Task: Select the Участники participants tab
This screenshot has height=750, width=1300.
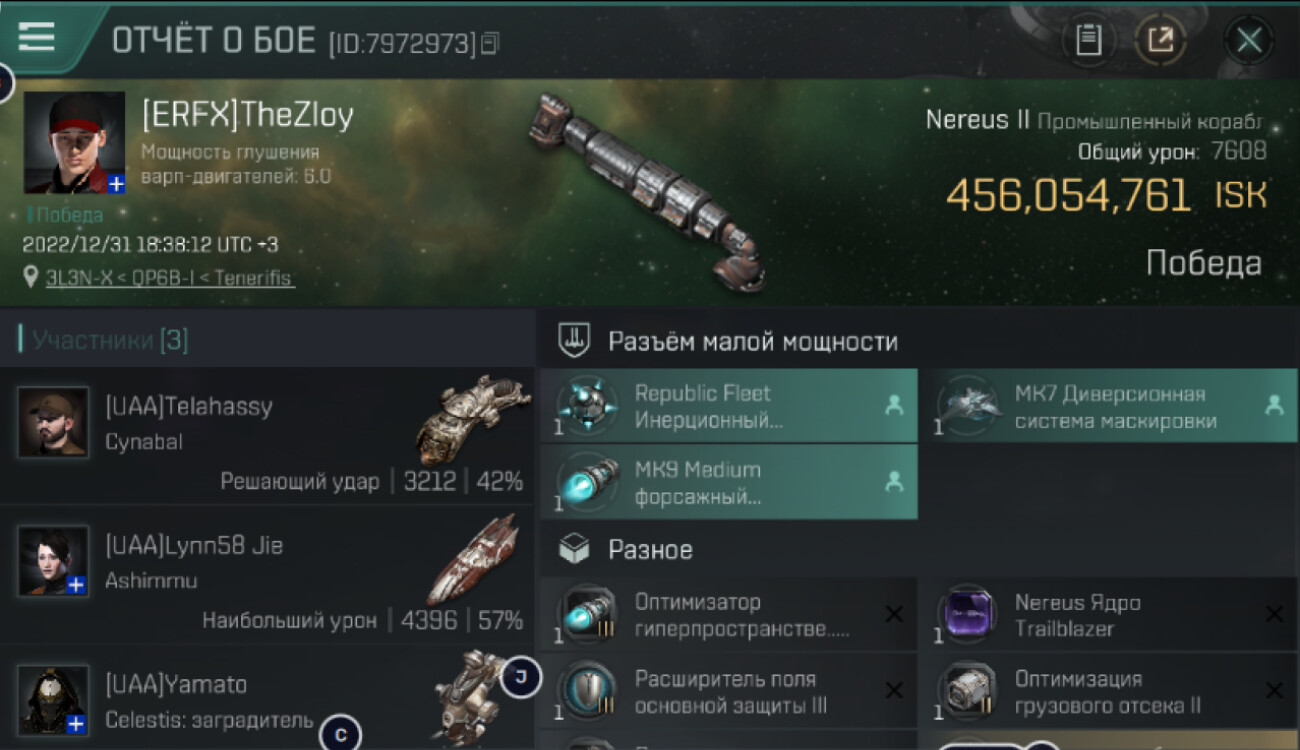Action: [103, 340]
